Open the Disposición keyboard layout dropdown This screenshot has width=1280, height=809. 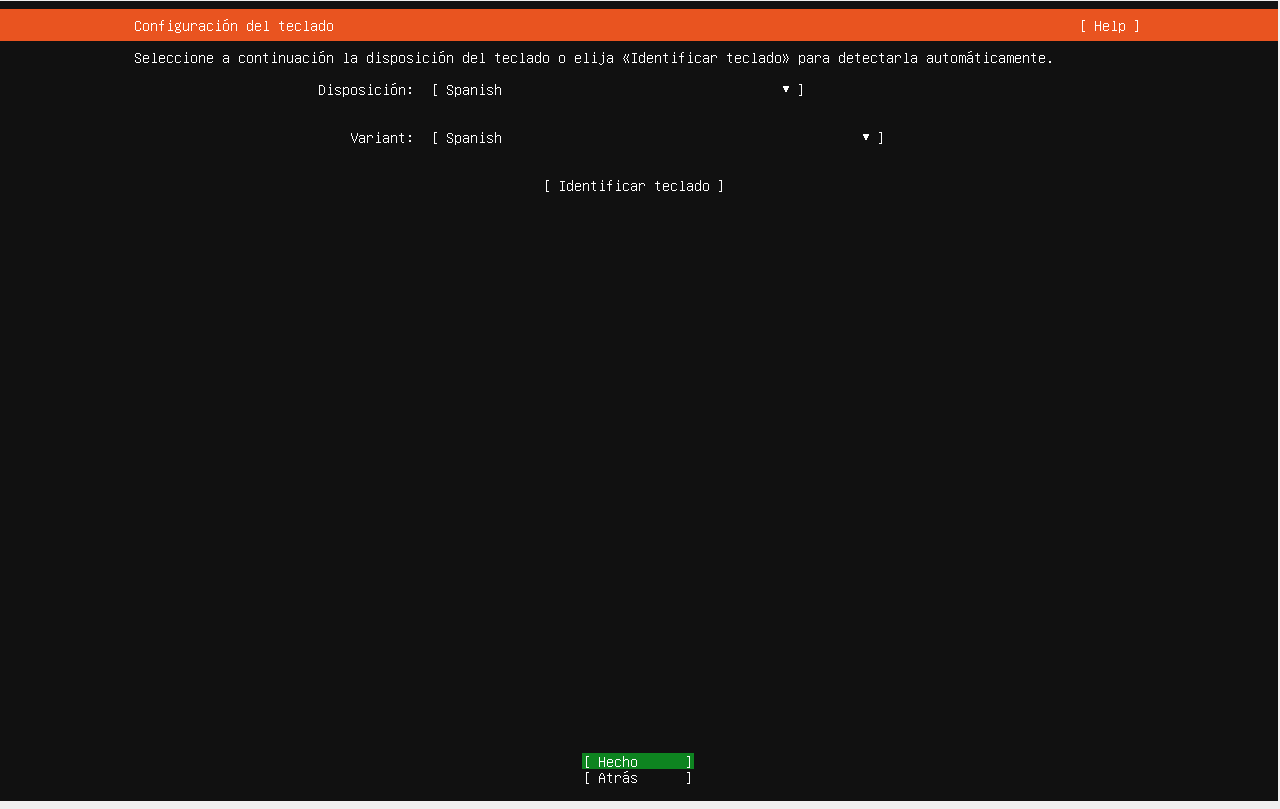(x=618, y=90)
